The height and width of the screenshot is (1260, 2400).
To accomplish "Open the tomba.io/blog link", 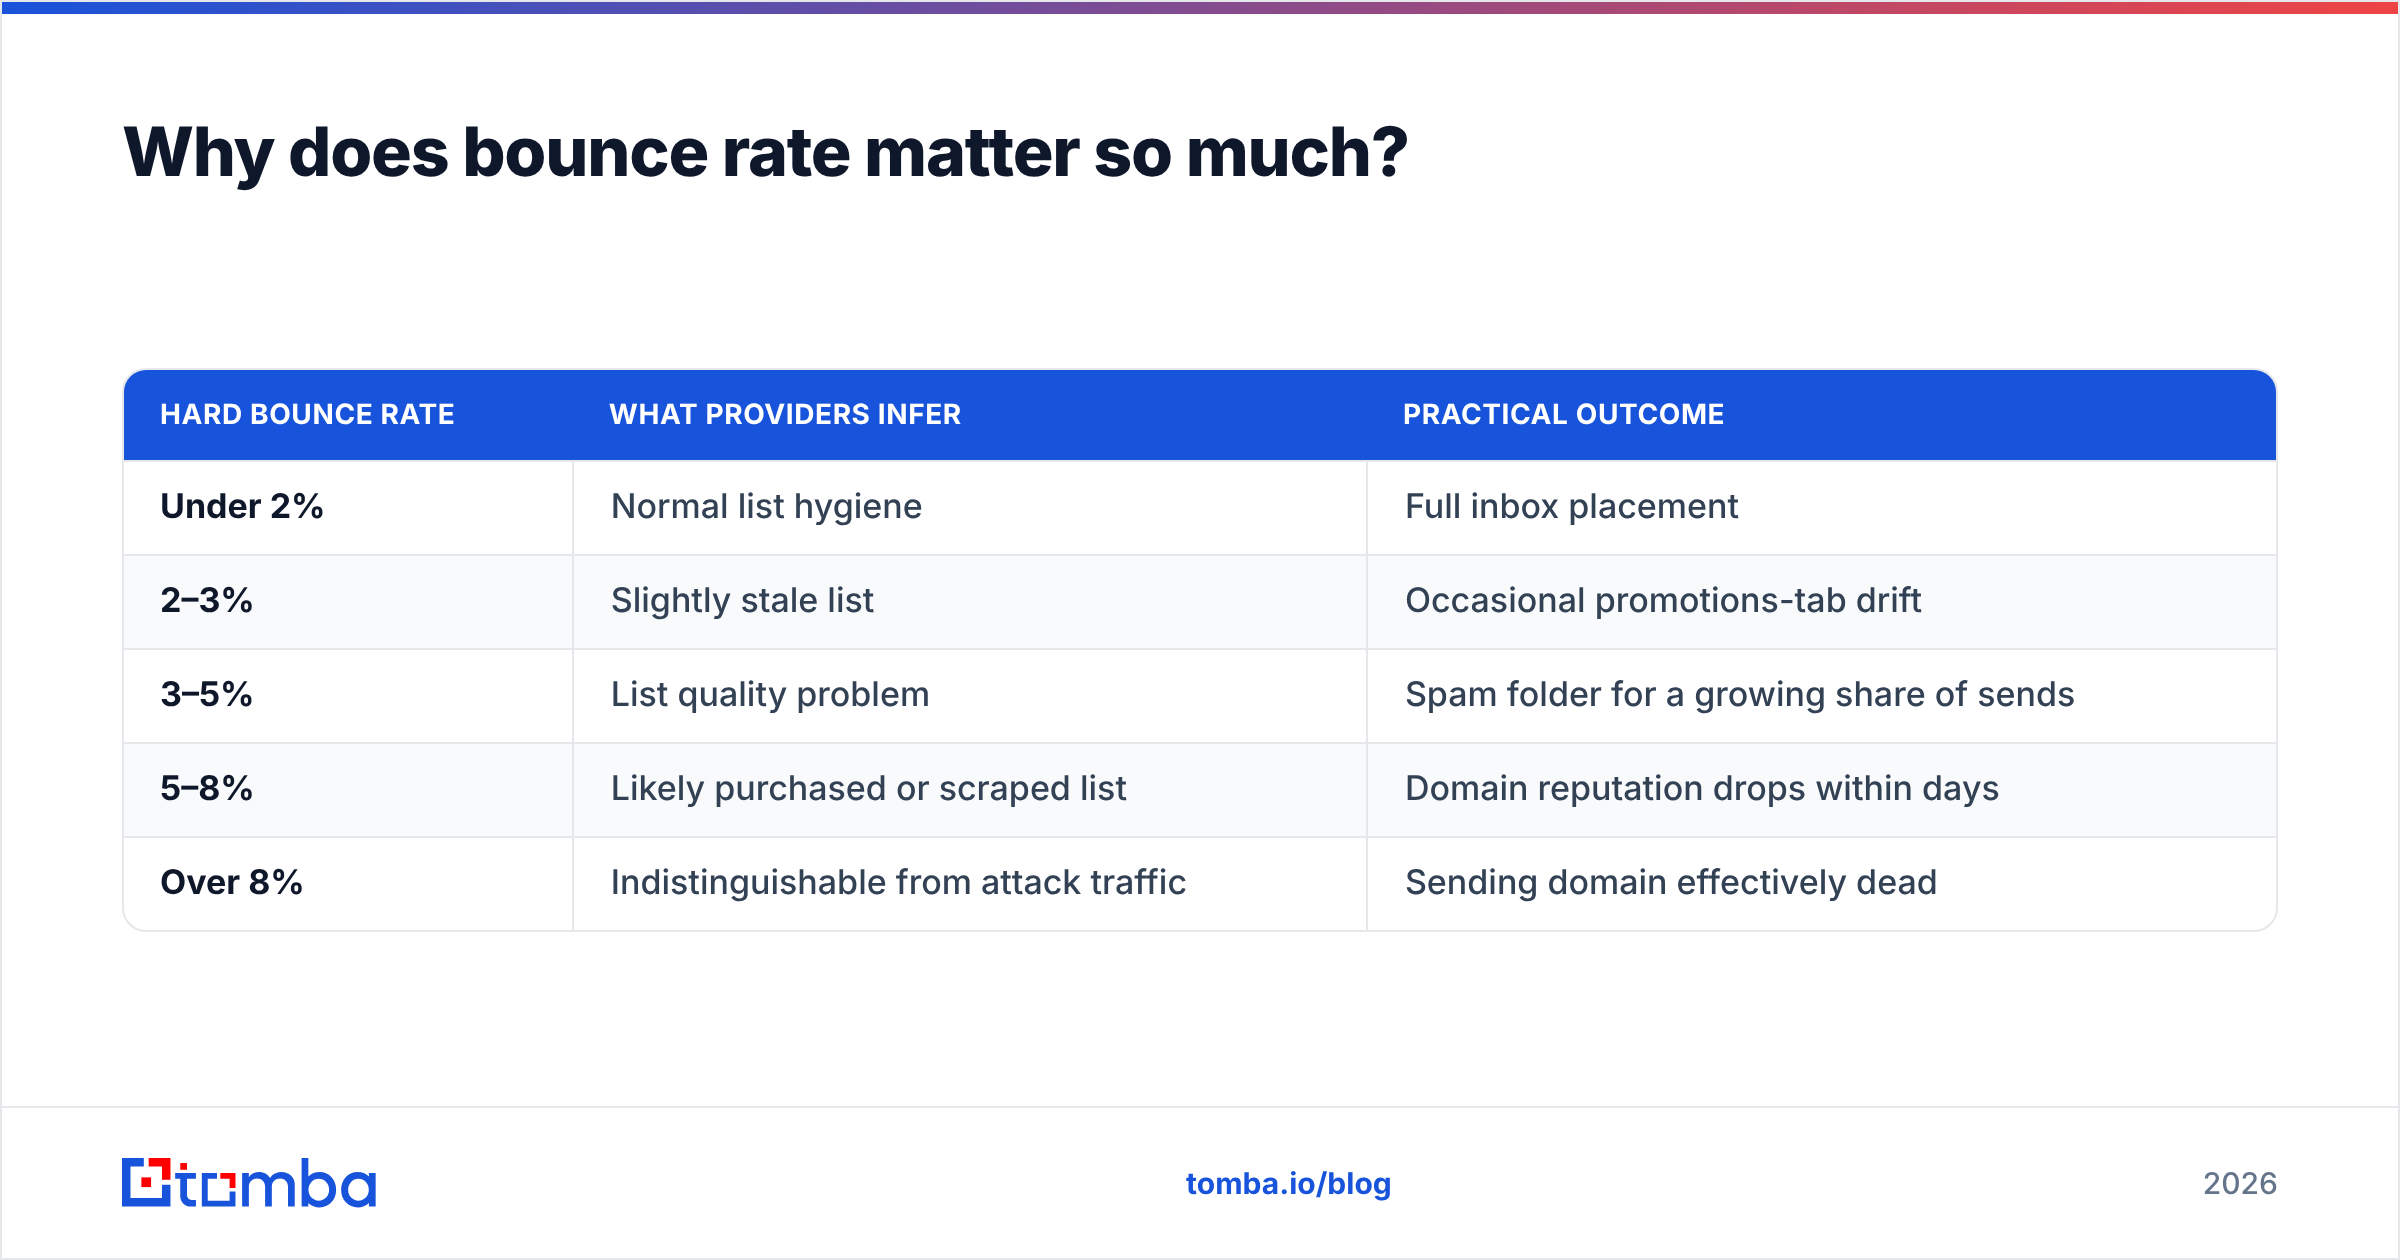I will point(1288,1184).
